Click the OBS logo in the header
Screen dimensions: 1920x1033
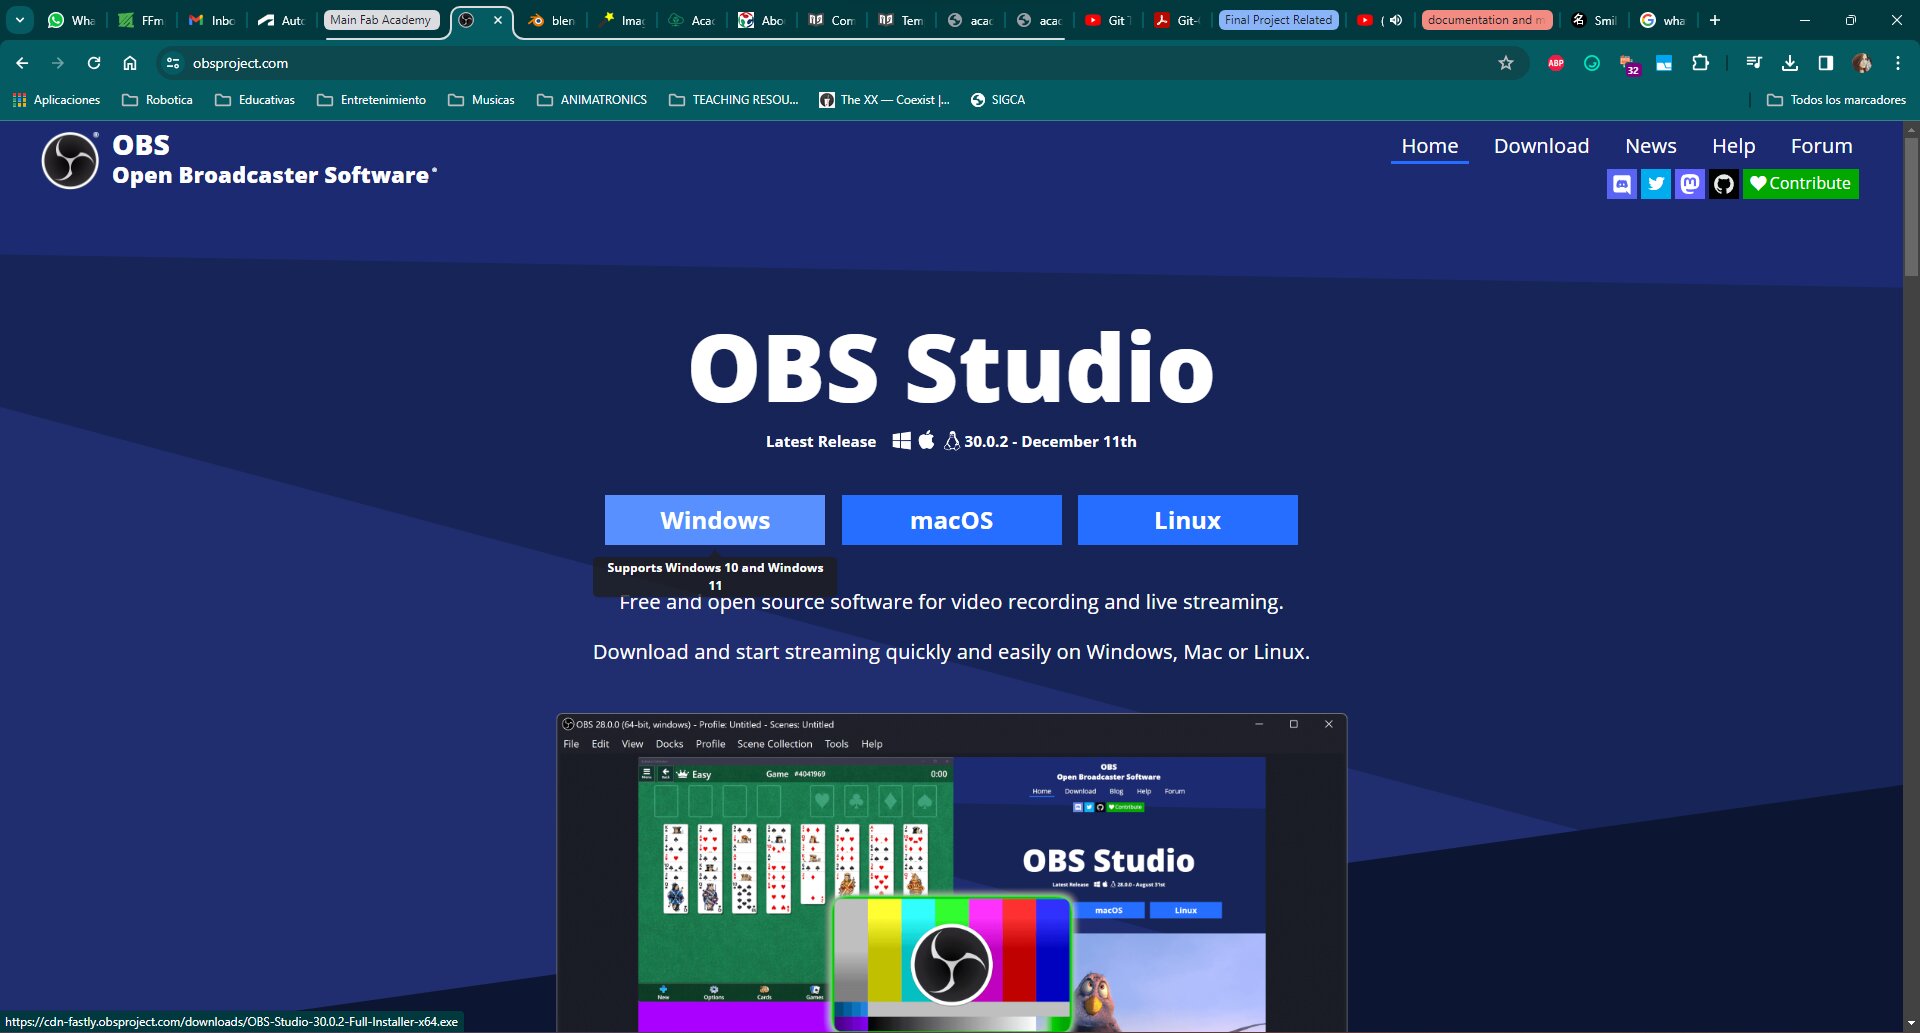pos(70,160)
